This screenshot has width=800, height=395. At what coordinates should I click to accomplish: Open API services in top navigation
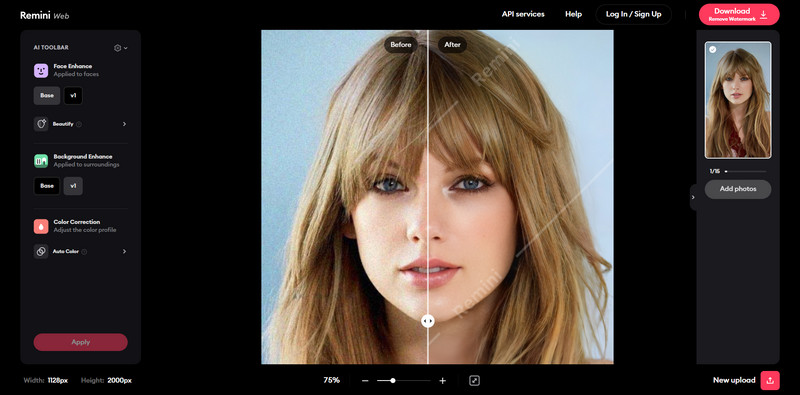[523, 14]
